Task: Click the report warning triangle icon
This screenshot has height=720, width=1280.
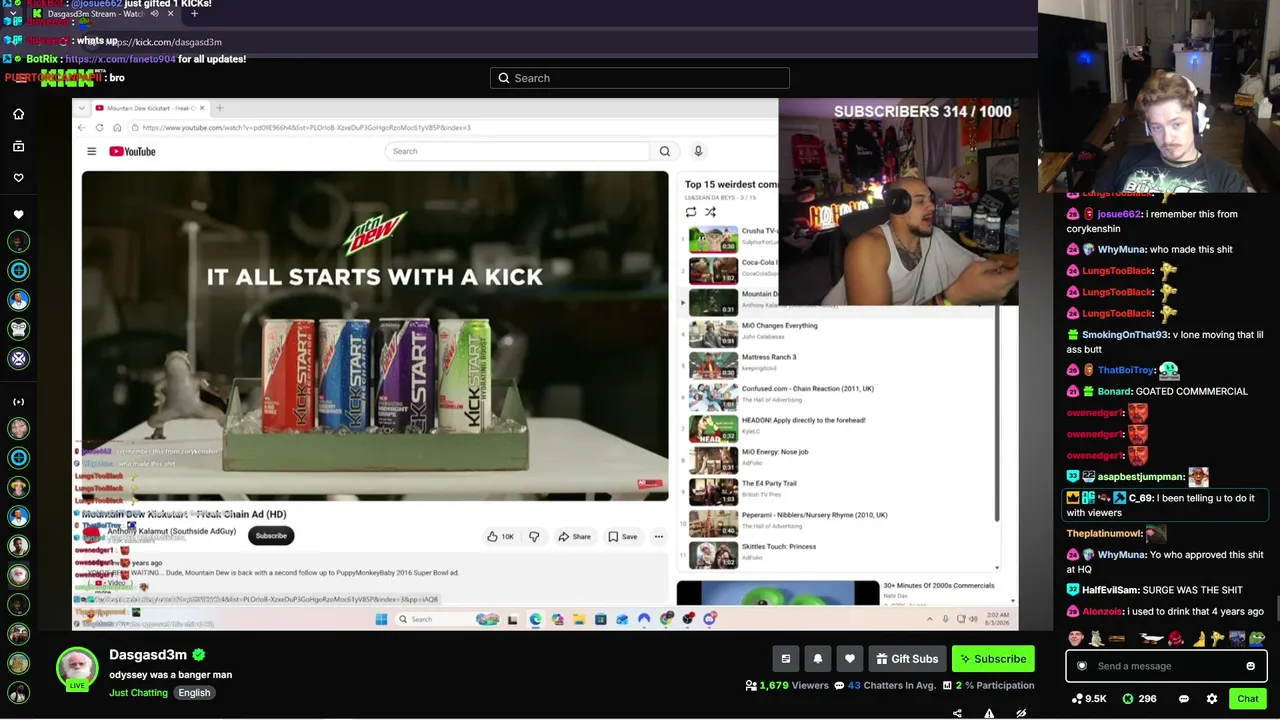Action: (x=989, y=713)
